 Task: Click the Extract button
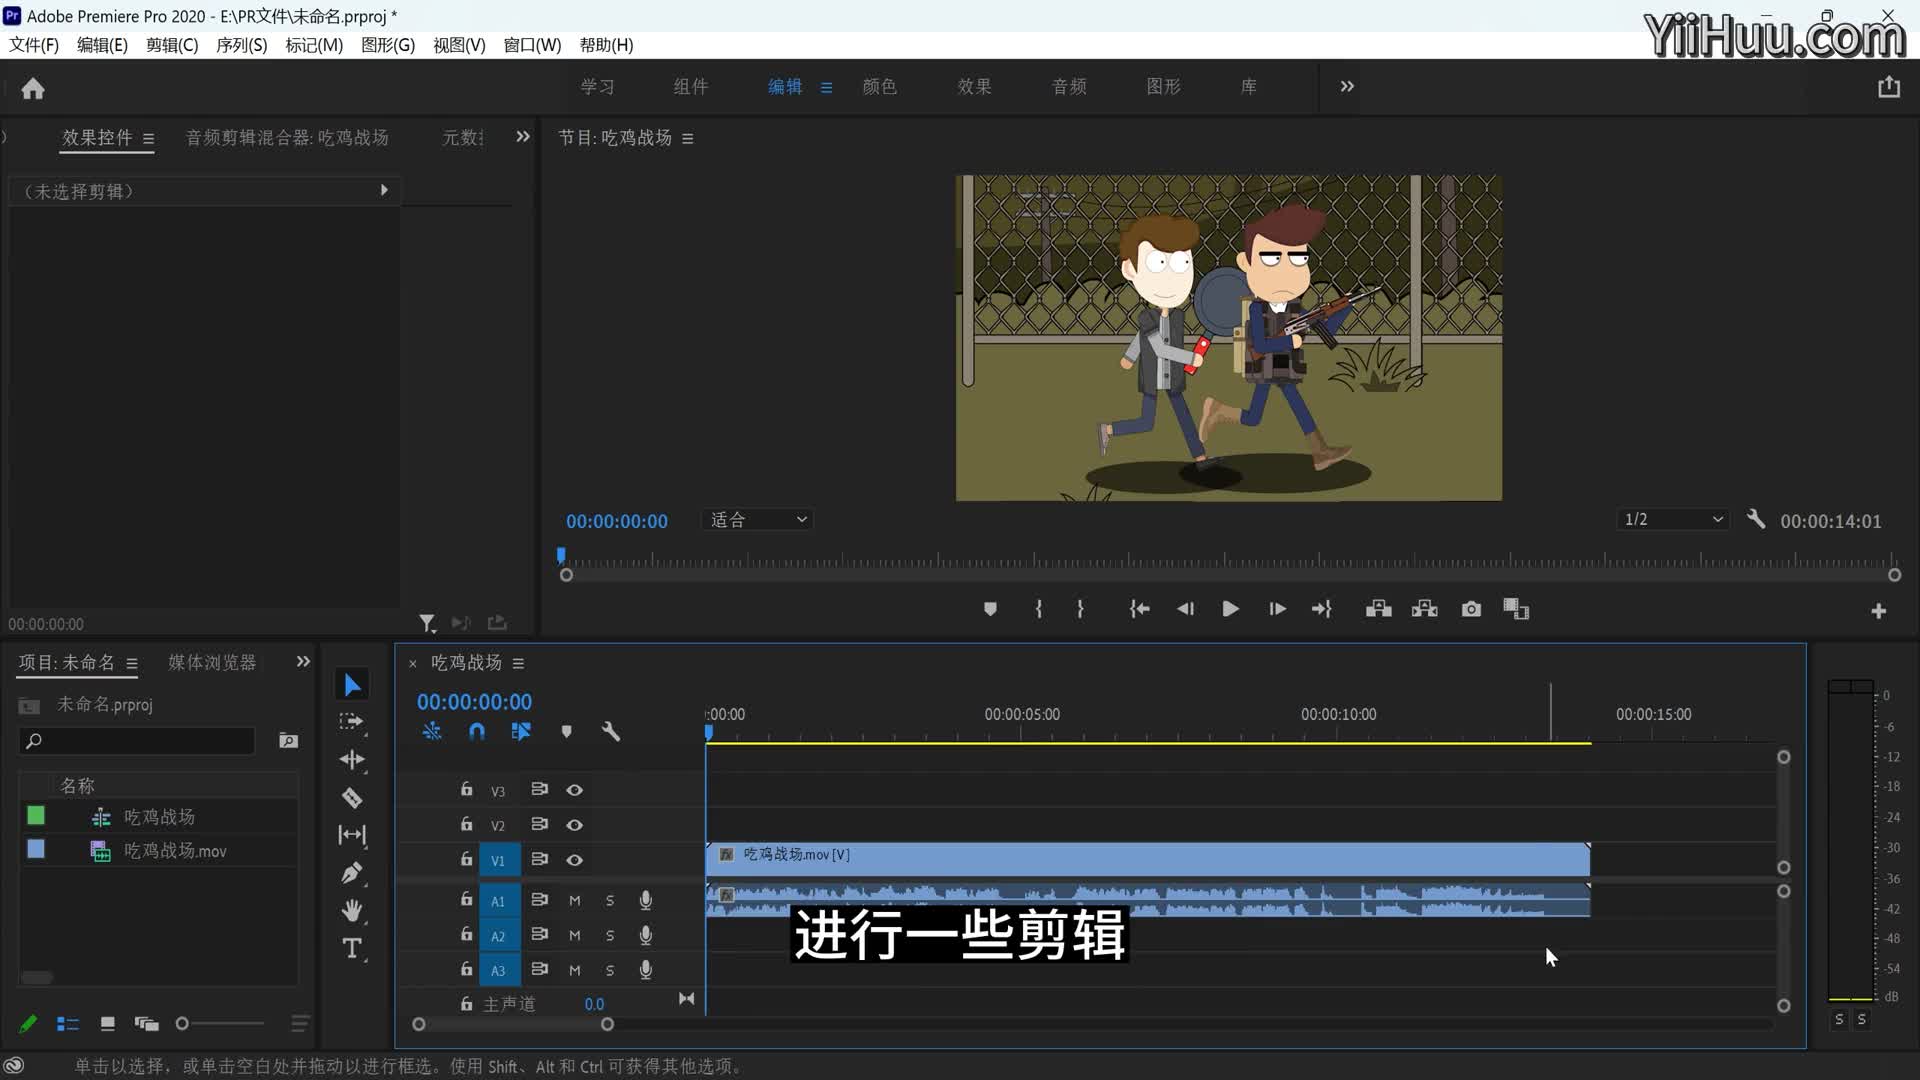click(1425, 609)
